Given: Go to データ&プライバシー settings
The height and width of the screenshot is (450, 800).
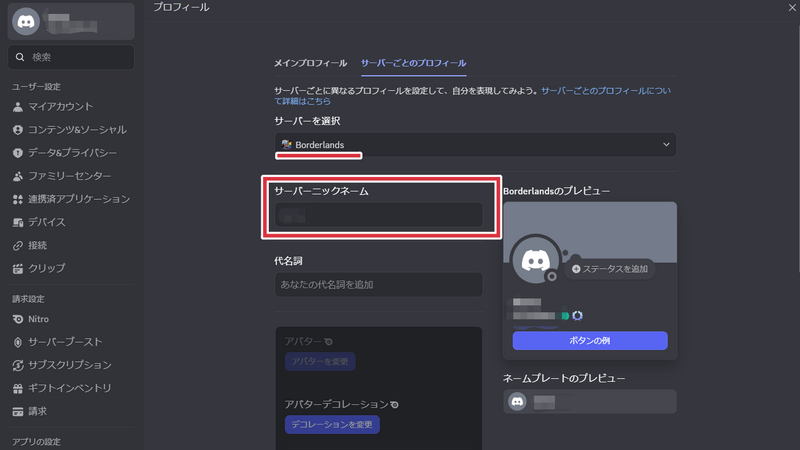Looking at the screenshot, I should [71, 153].
